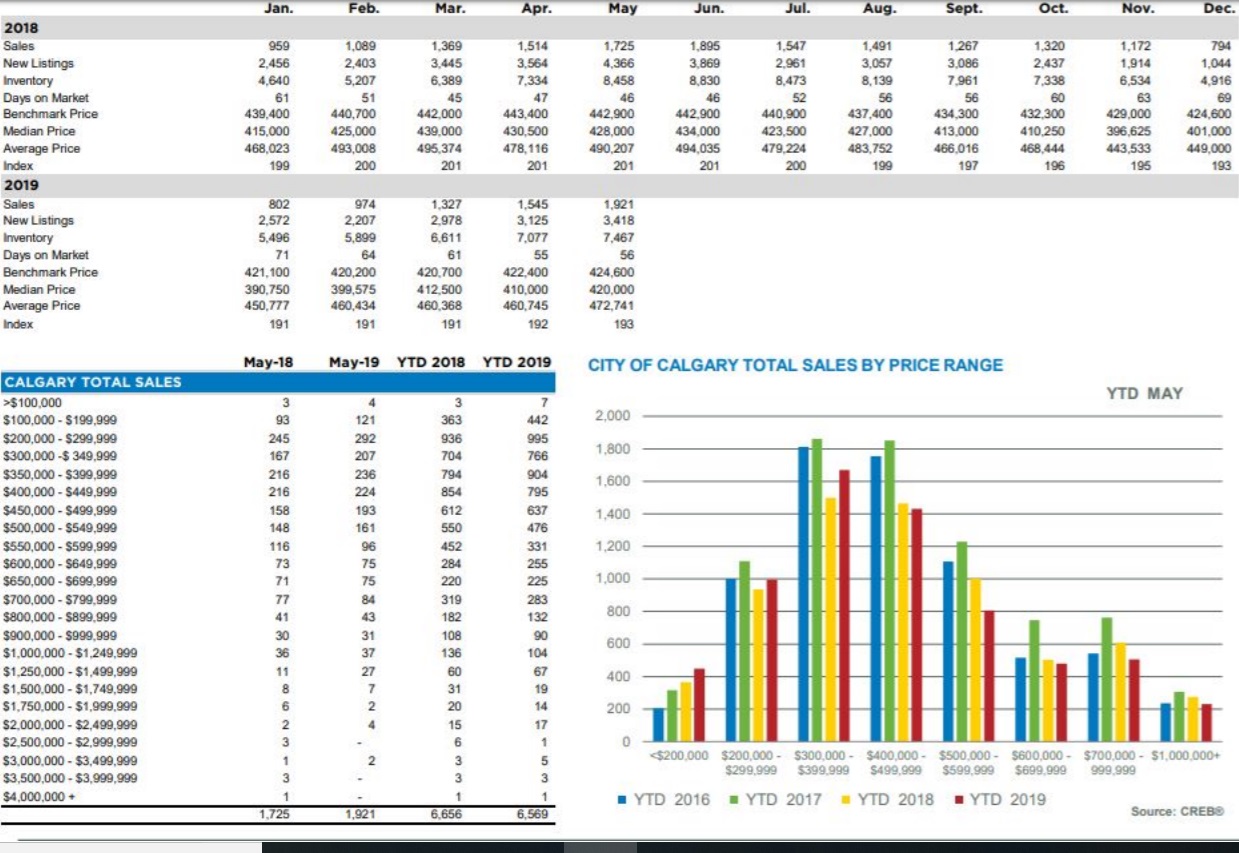
Task: Click the blue YTD 2016 legend swatch
Action: (x=623, y=800)
